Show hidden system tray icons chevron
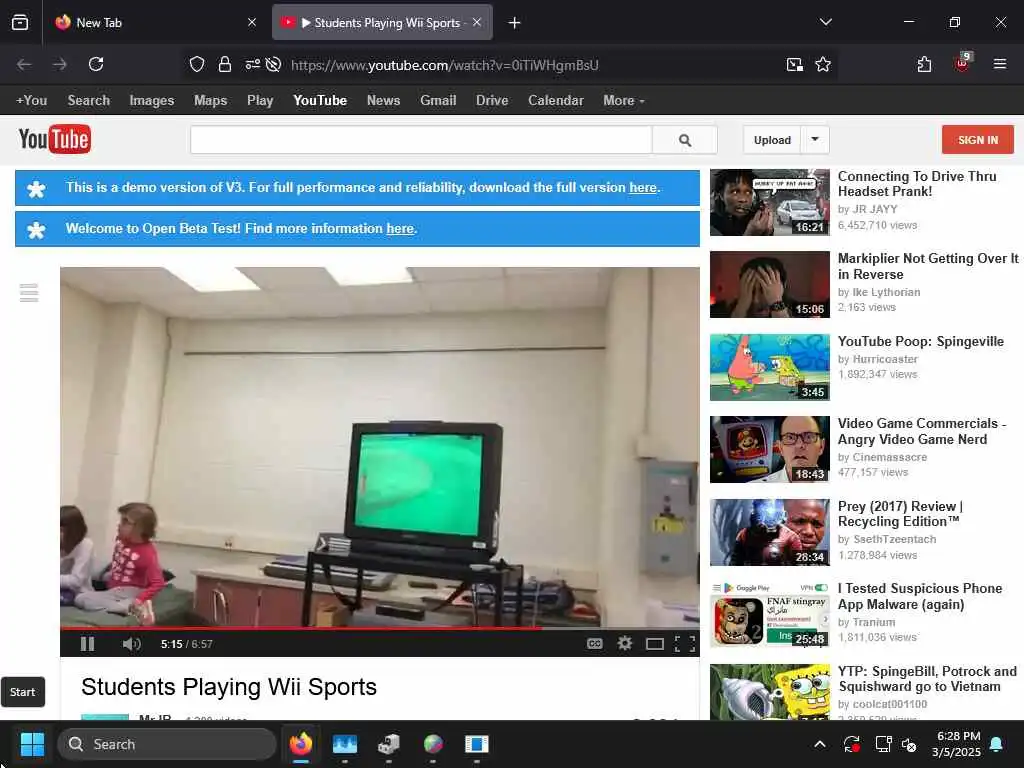 [x=820, y=744]
